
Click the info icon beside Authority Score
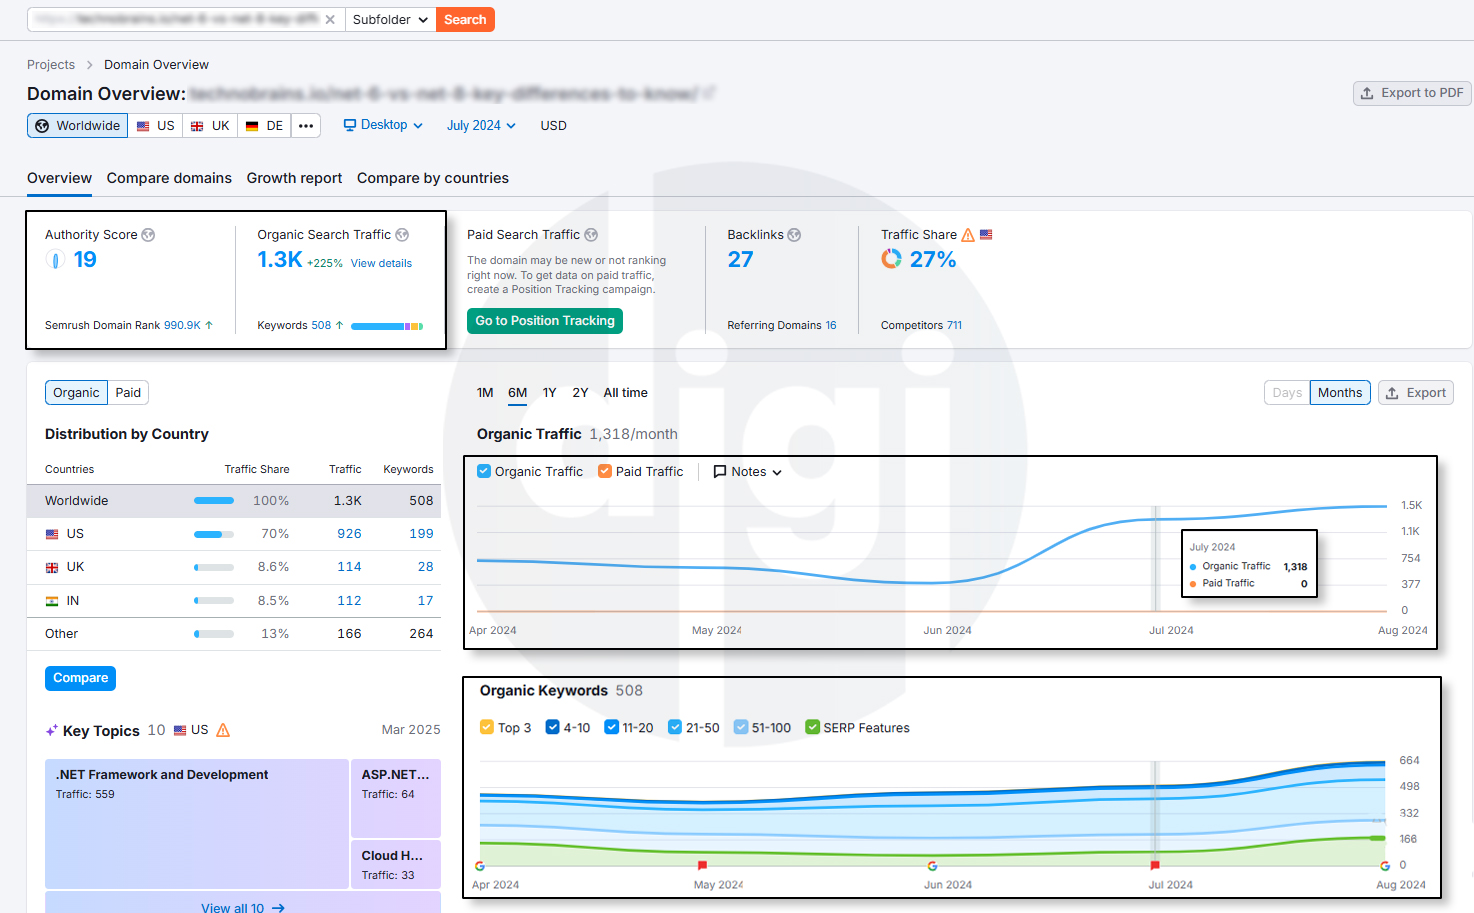click(x=148, y=235)
